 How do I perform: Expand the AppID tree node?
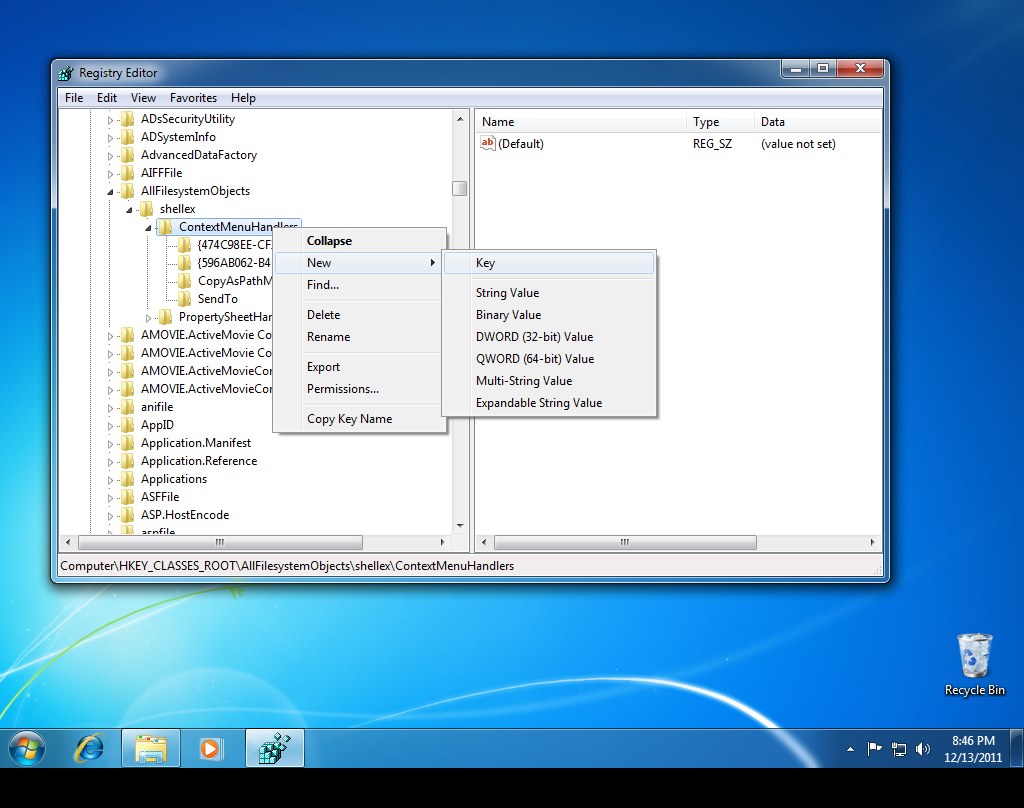[110, 426]
